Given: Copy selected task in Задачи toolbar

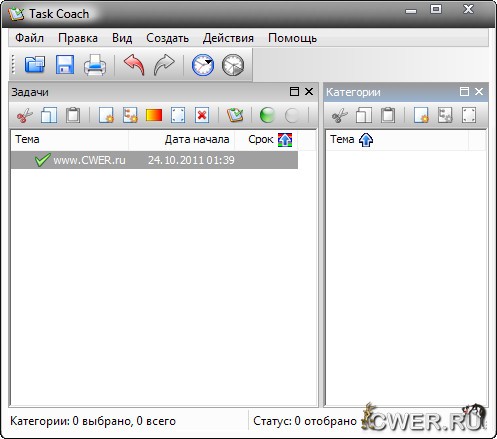Looking at the screenshot, I should tap(49, 116).
